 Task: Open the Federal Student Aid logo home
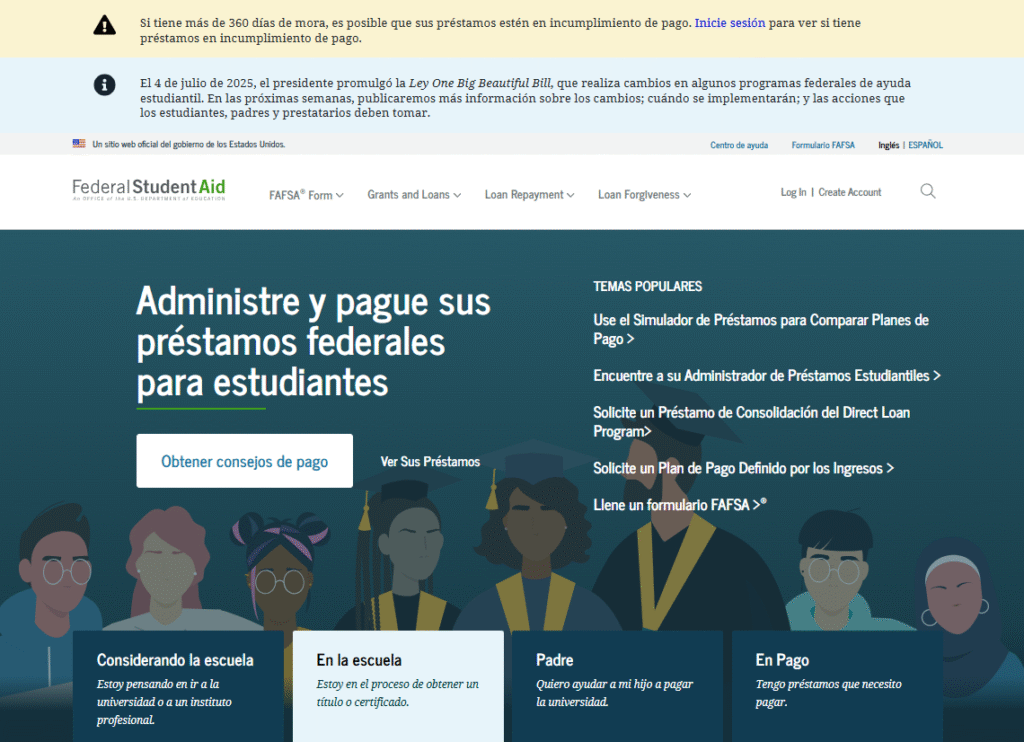point(149,189)
